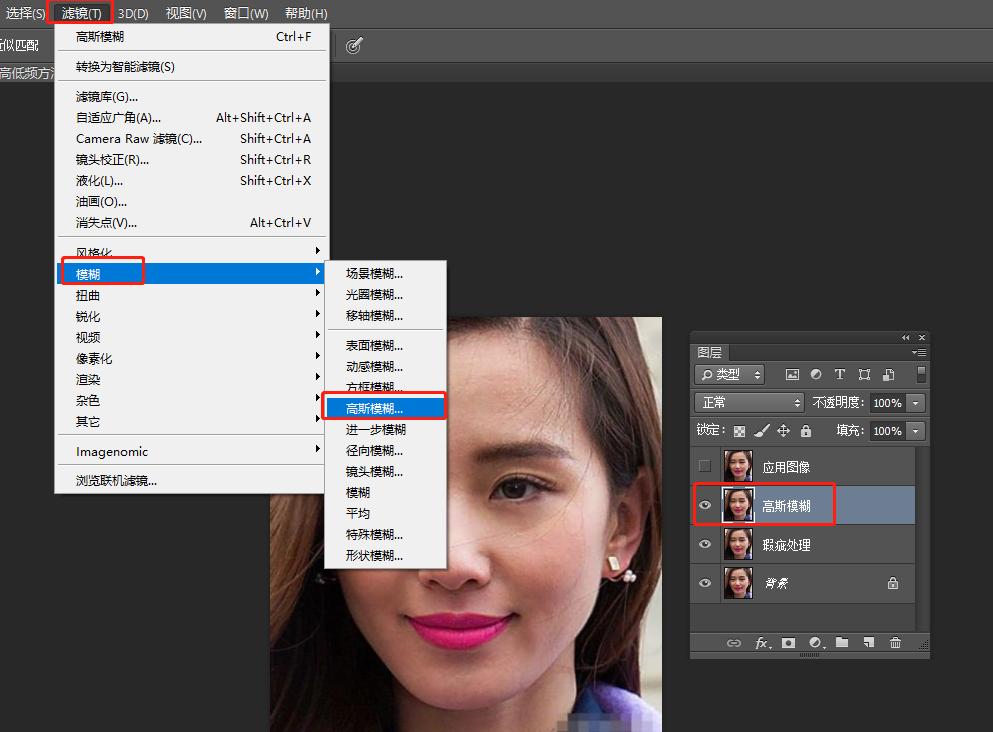The width and height of the screenshot is (993, 732).
Task: Create a new adjustment layer
Action: click(814, 643)
